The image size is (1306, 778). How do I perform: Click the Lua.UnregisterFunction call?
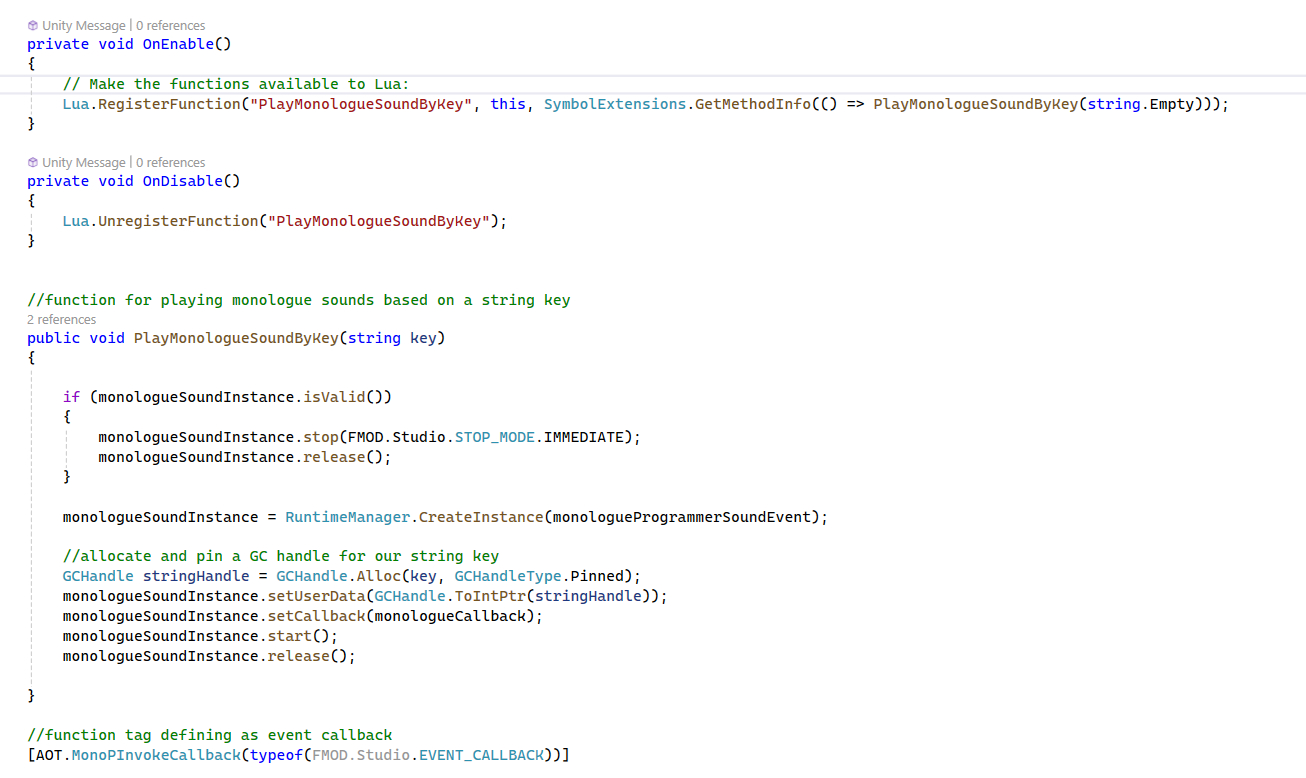pos(177,221)
